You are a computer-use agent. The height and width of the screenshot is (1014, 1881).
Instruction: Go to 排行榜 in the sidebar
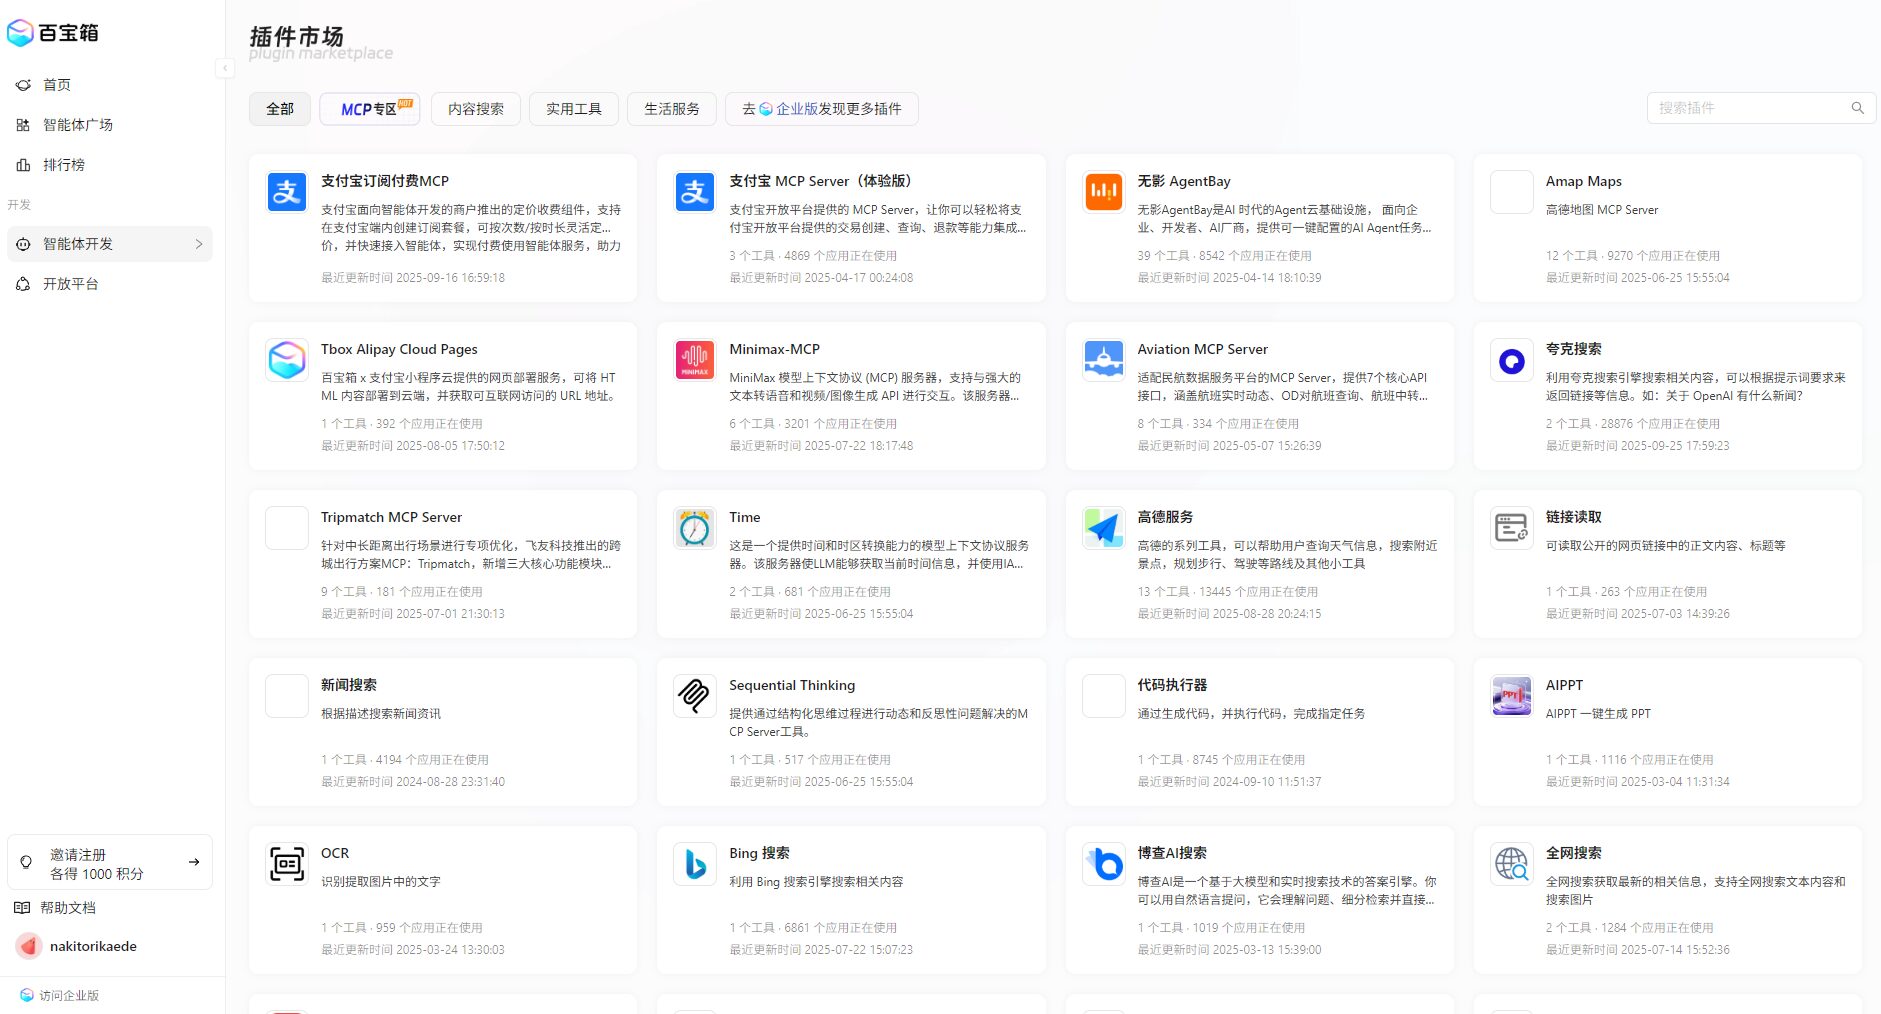click(x=63, y=165)
